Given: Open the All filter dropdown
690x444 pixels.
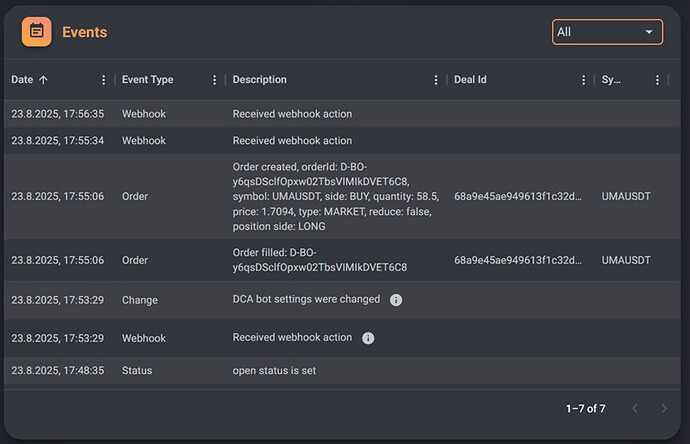Looking at the screenshot, I should (607, 32).
